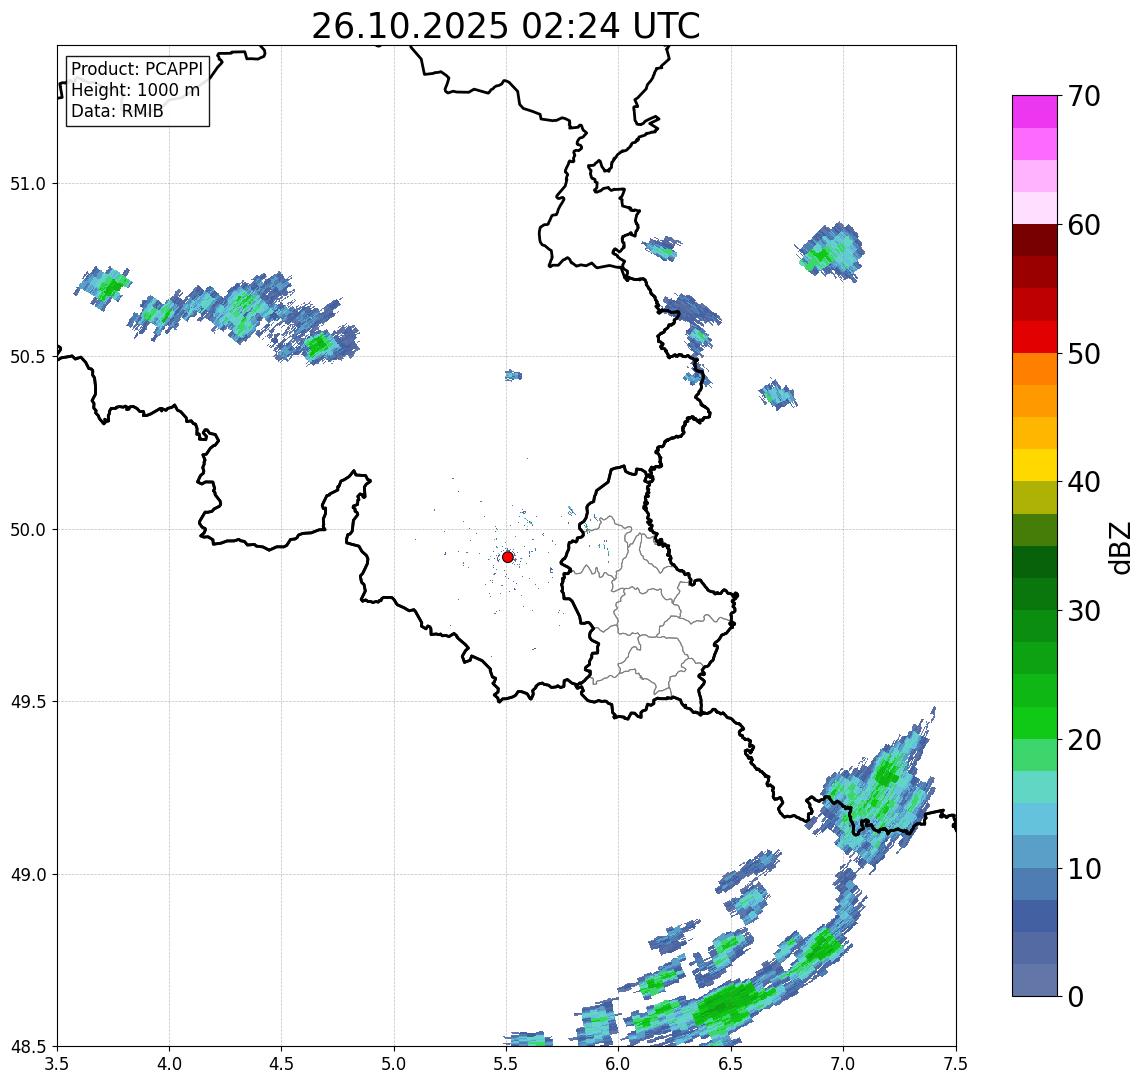Click the longitude axis label 6.0
Viewport: 1145px width, 1084px height.
[619, 1064]
